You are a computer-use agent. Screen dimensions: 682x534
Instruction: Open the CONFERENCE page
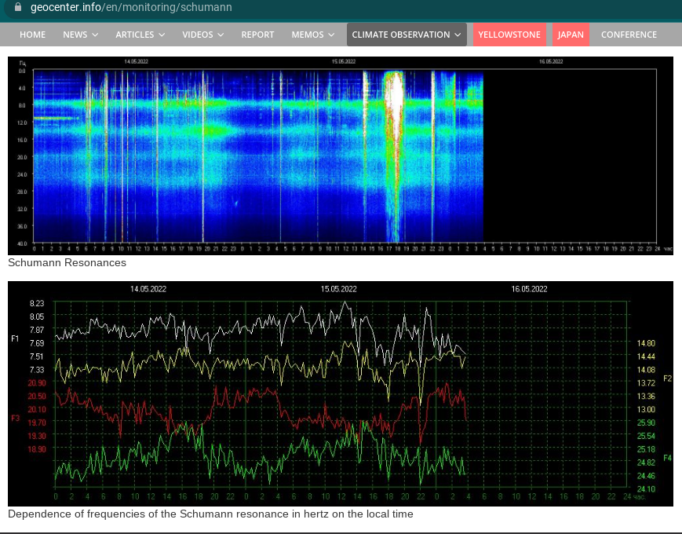629,35
